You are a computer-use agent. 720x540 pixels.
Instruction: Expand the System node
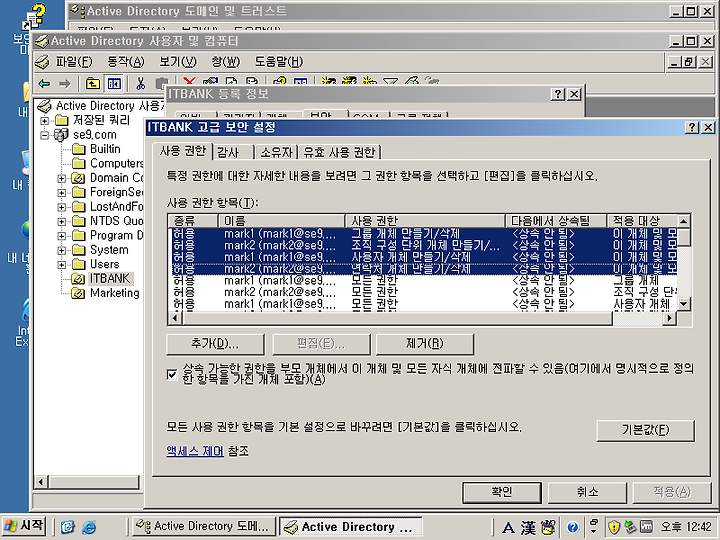click(62, 250)
